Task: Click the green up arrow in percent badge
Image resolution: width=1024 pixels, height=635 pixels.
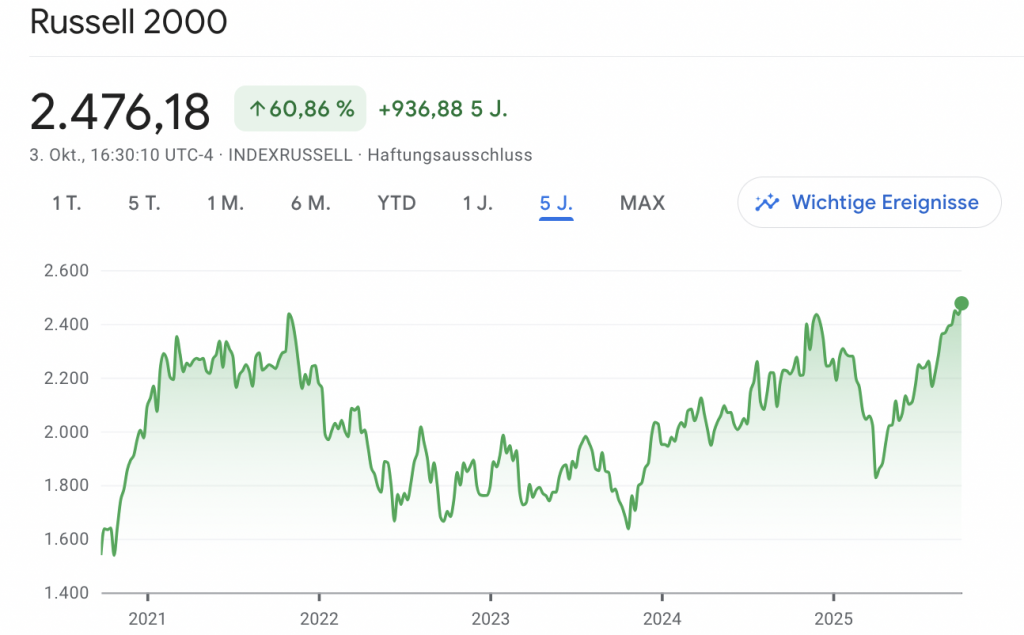Action: (256, 109)
